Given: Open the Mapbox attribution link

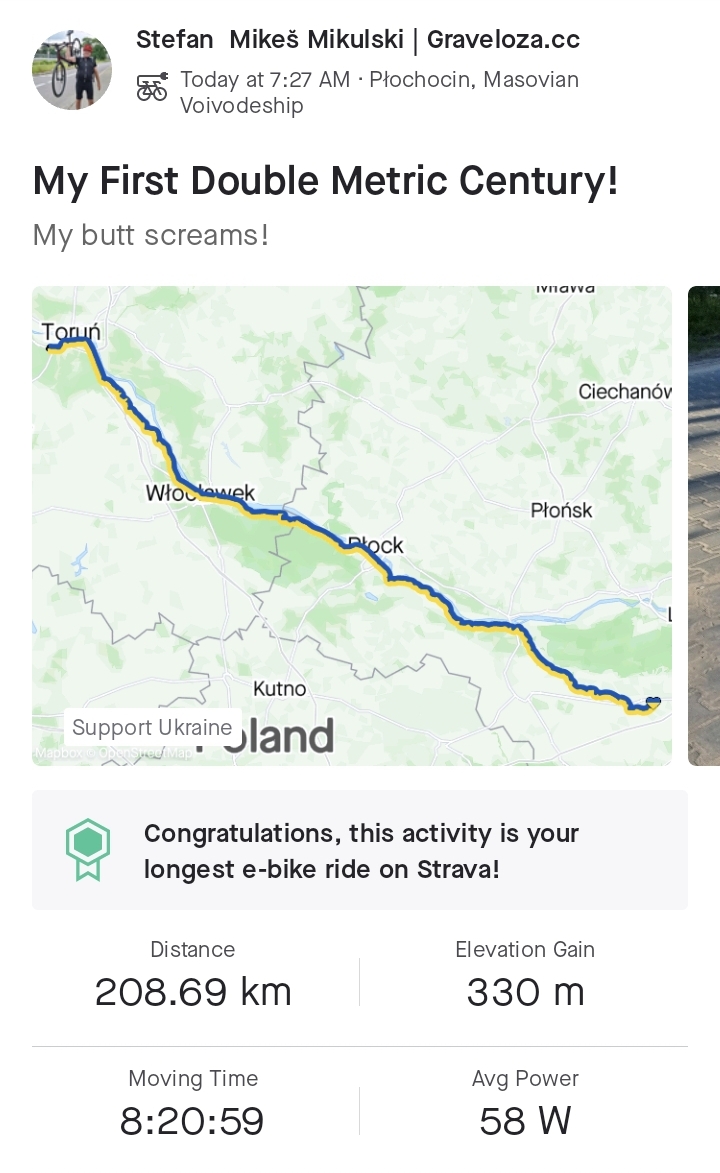Looking at the screenshot, I should [58, 753].
